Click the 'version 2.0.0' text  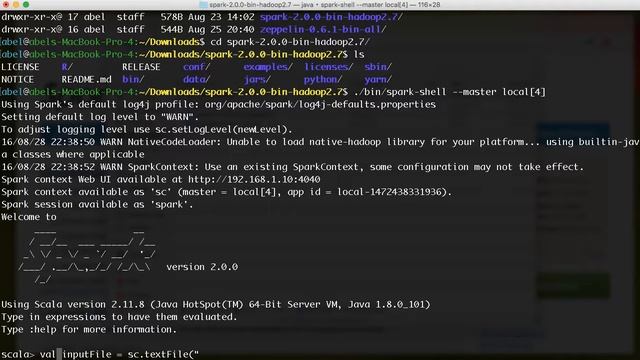202,267
